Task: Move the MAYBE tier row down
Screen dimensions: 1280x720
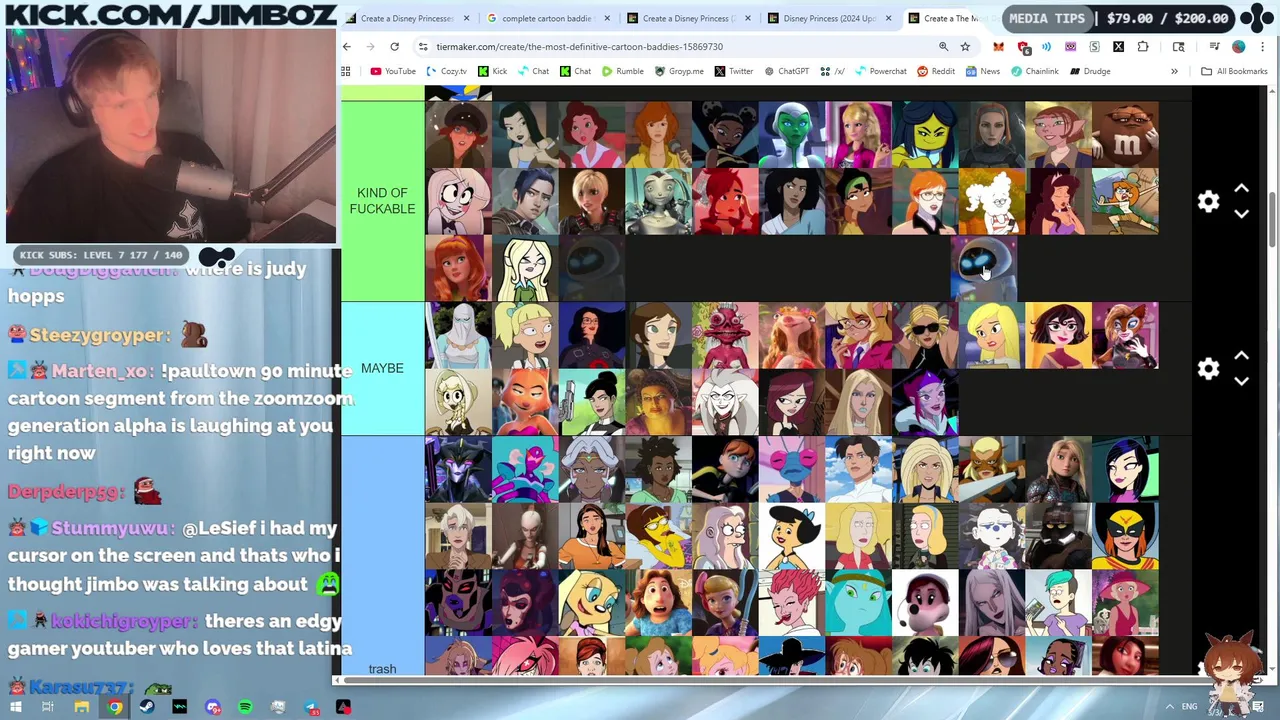Action: pyautogui.click(x=1241, y=381)
